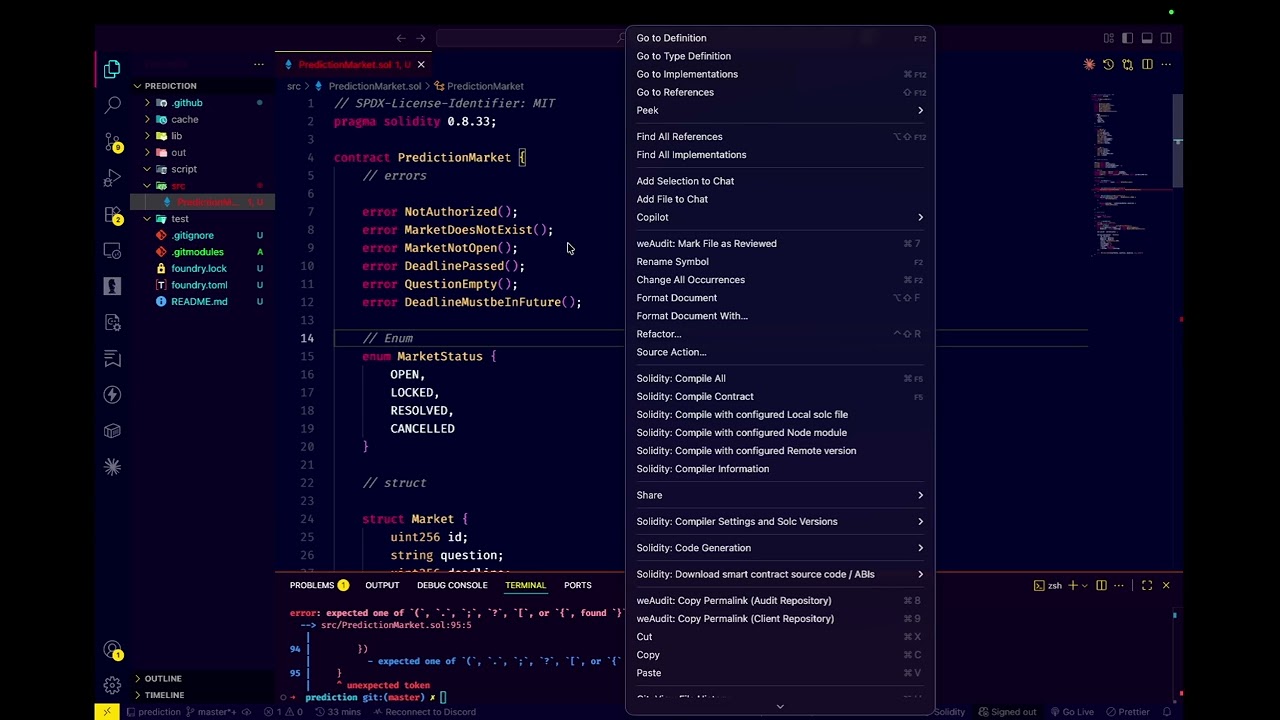Image resolution: width=1280 pixels, height=720 pixels.
Task: Open Explorer panel More Actions ellipsis
Action: coord(258,64)
